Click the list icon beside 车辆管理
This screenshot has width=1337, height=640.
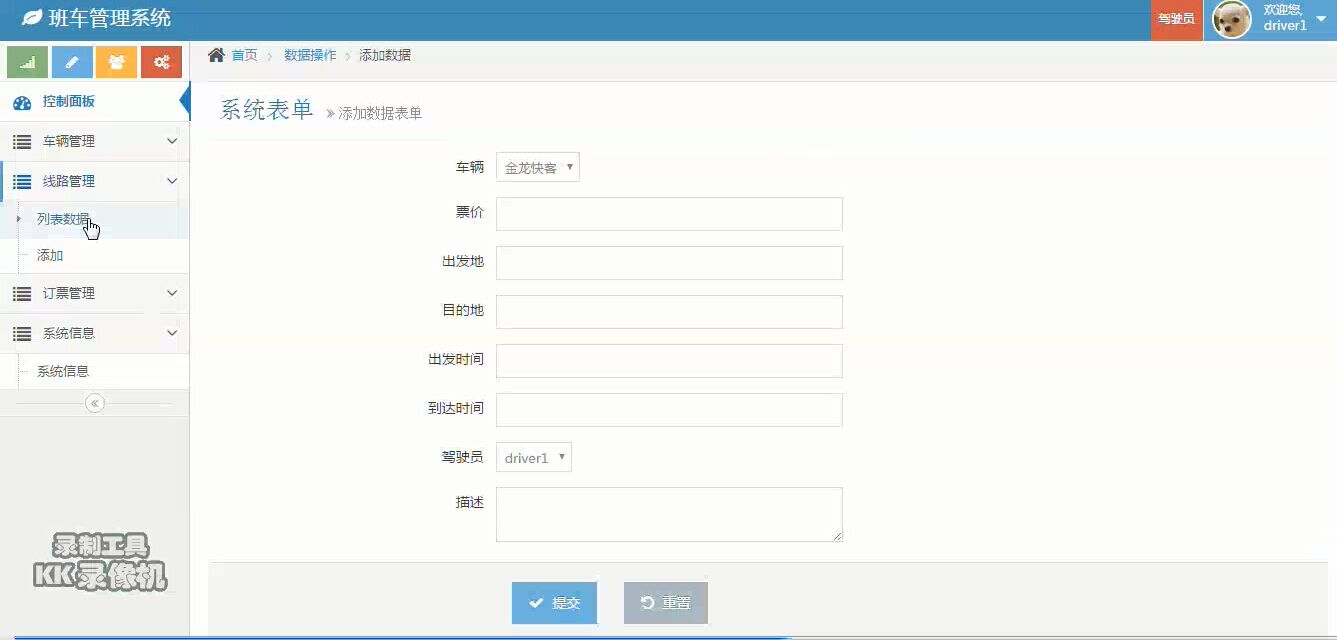coord(22,142)
